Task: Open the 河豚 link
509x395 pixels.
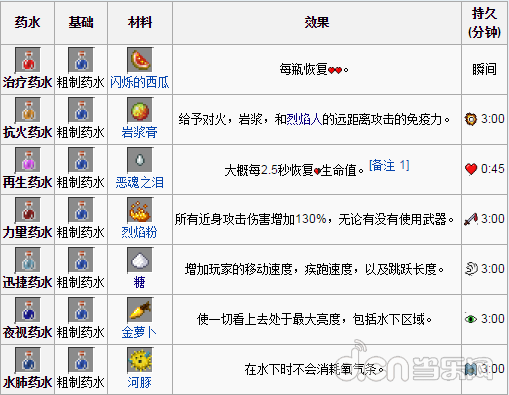Action: (x=140, y=382)
